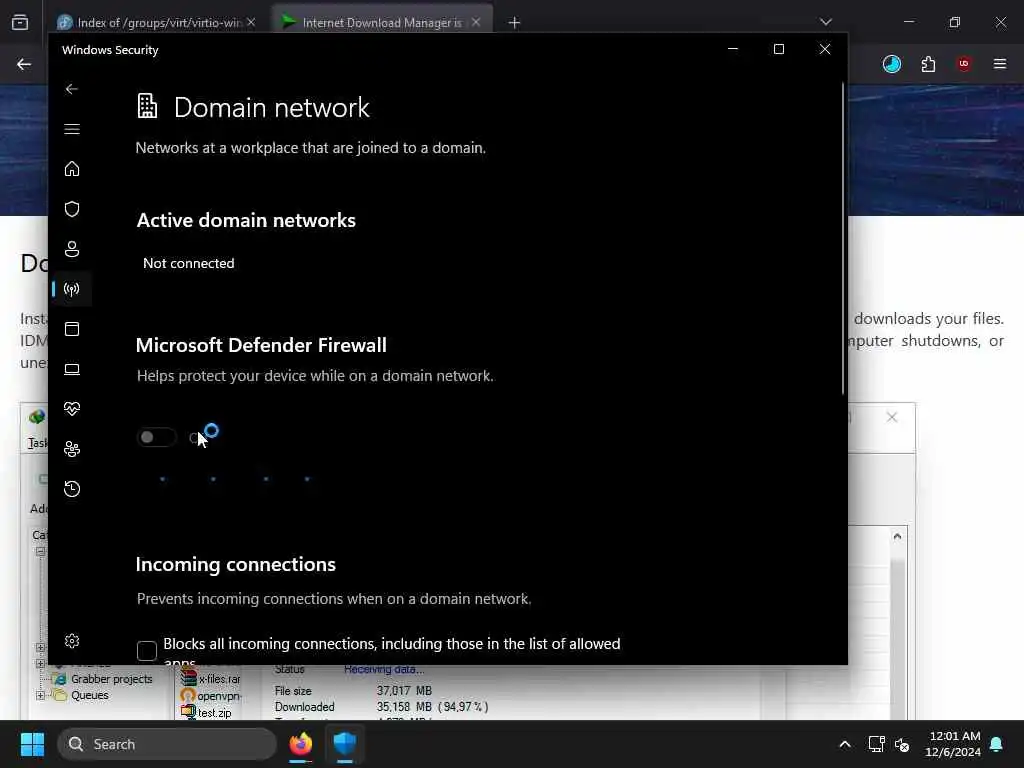
Task: Open Device security laptop icon
Action: [x=72, y=369]
